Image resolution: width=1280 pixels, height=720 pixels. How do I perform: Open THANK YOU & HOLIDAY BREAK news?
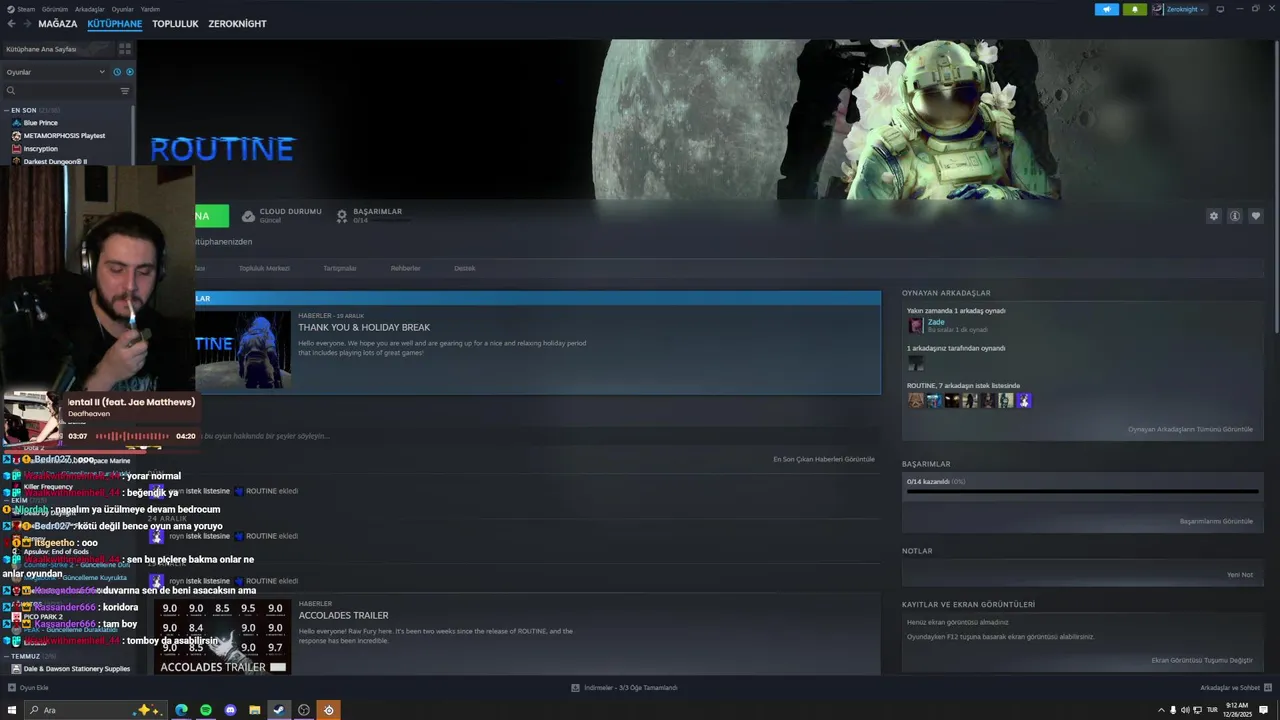tap(364, 328)
